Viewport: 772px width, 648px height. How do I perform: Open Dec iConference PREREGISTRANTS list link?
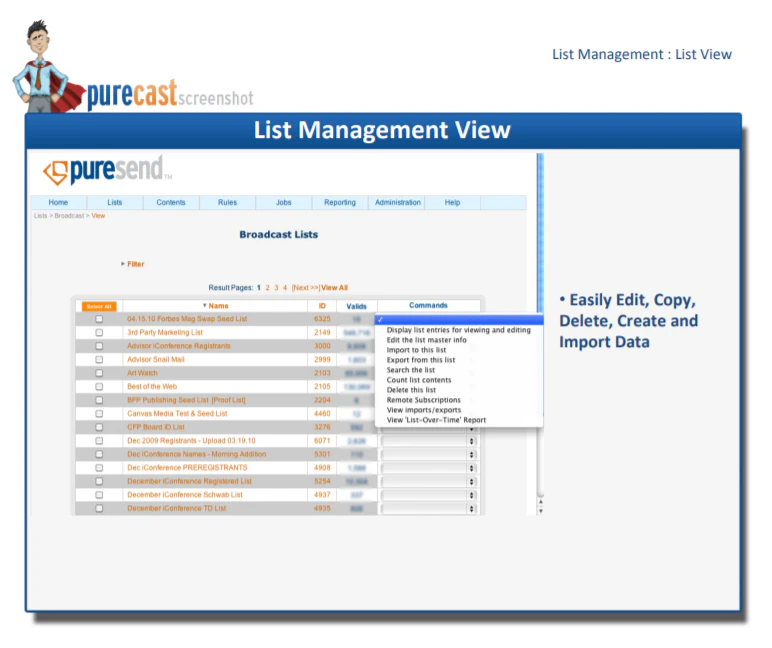[187, 467]
